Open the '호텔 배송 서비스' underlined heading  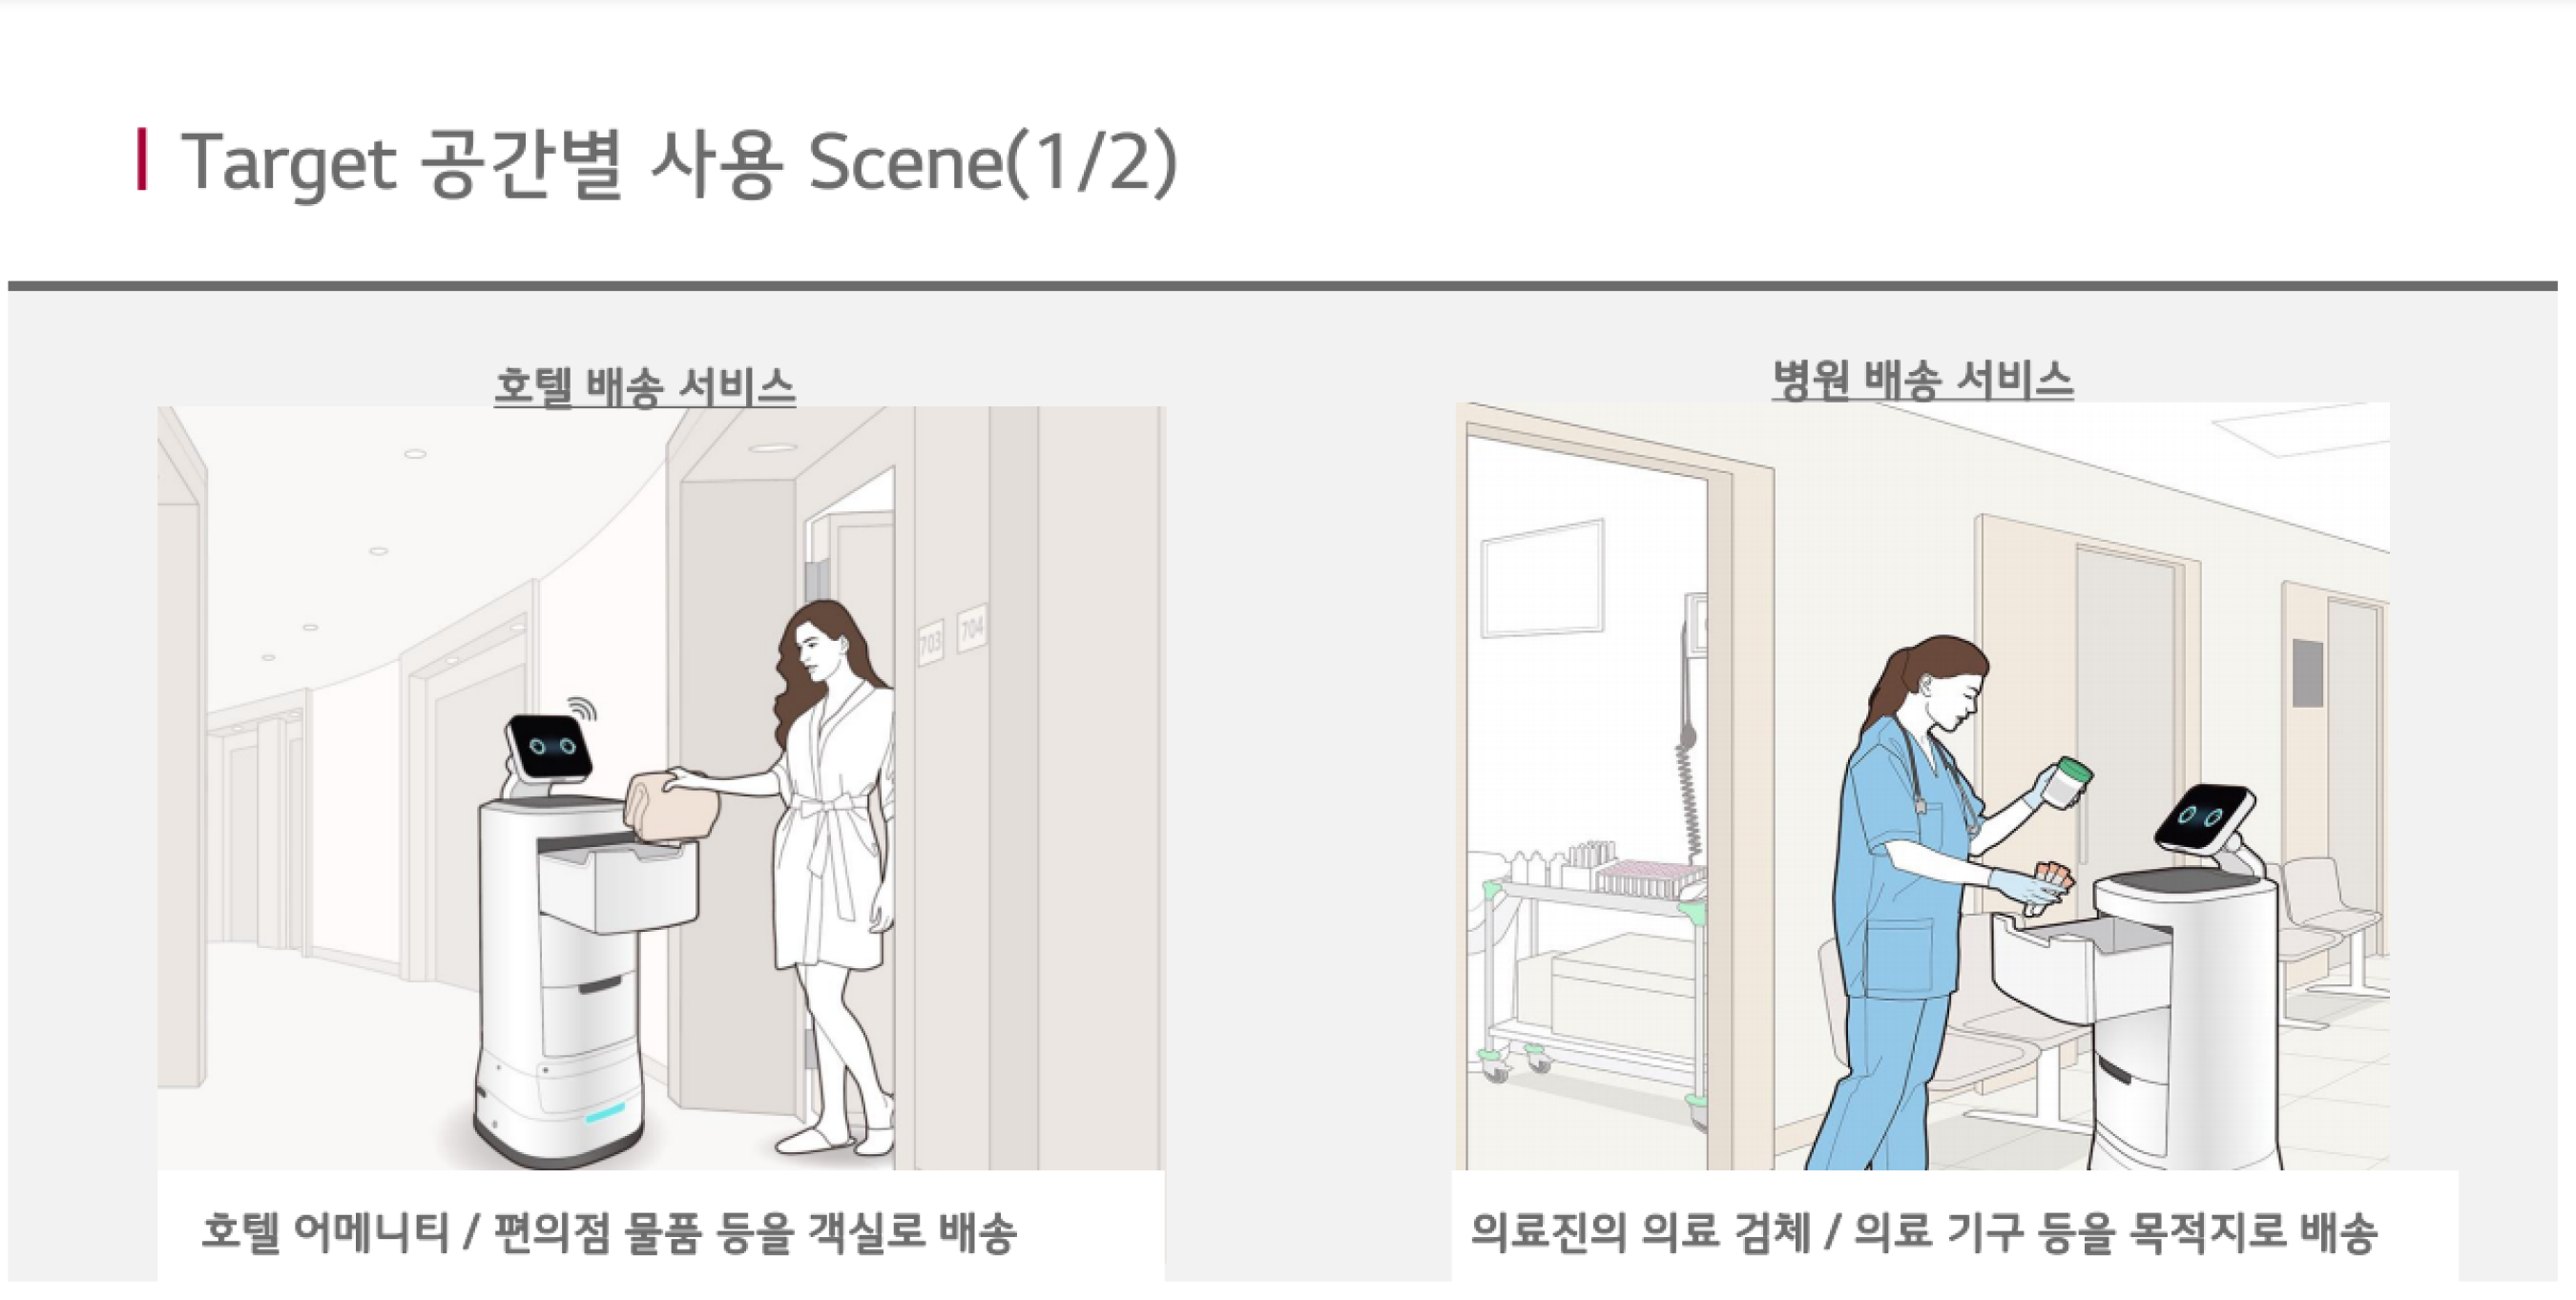[645, 386]
